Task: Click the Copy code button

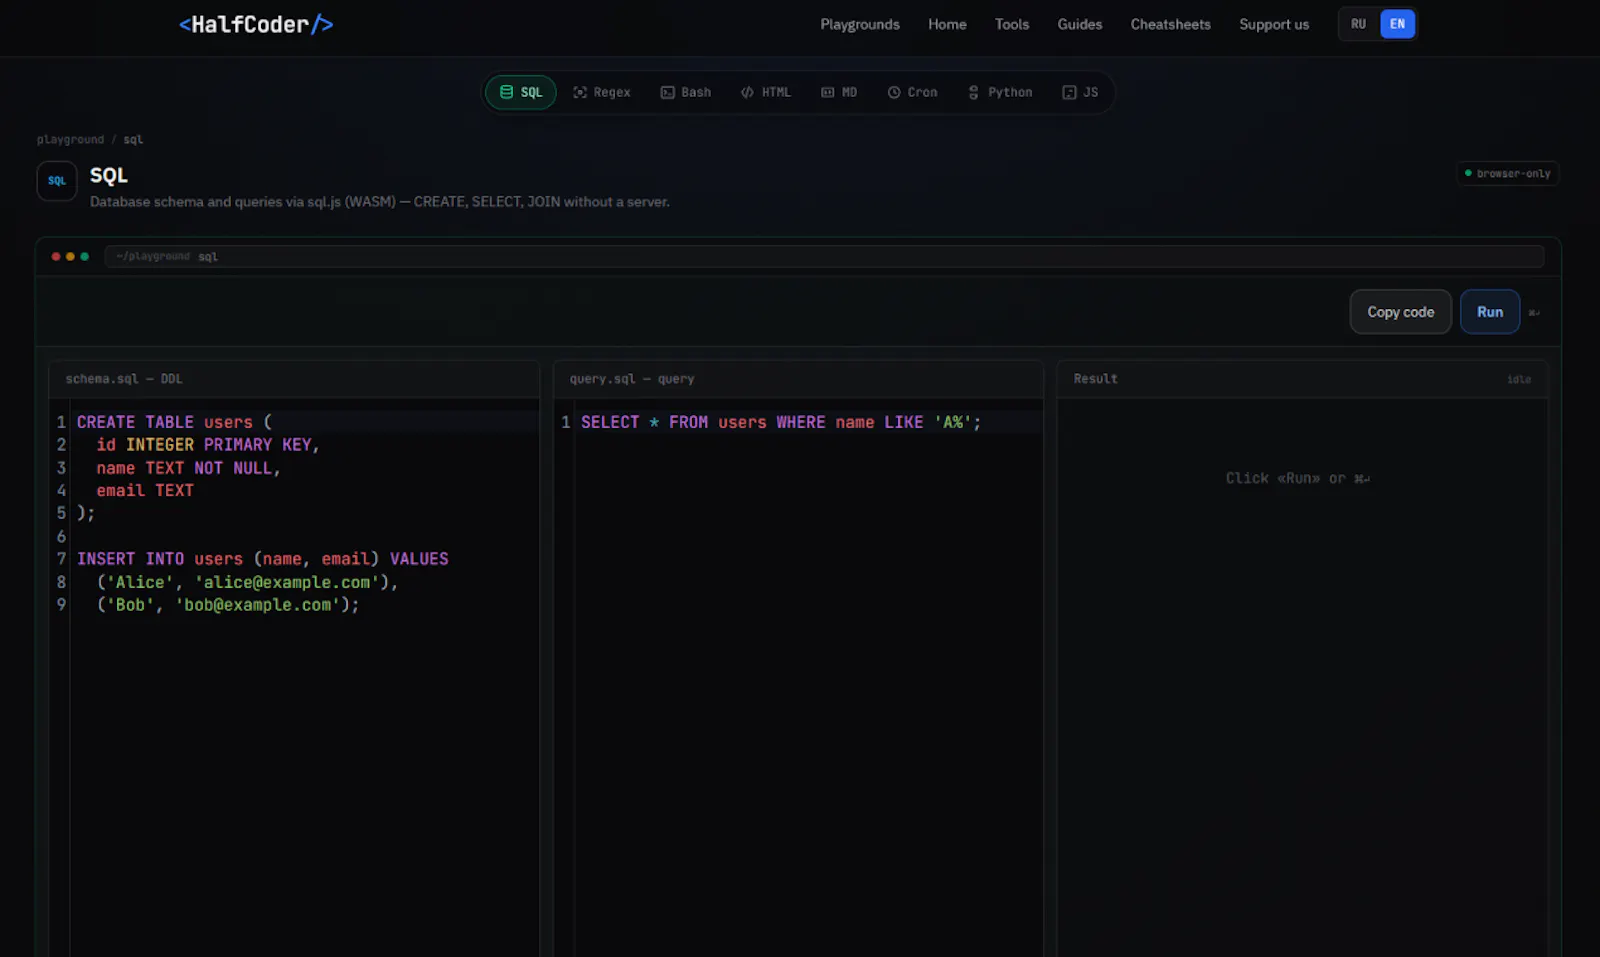Action: [x=1400, y=312]
